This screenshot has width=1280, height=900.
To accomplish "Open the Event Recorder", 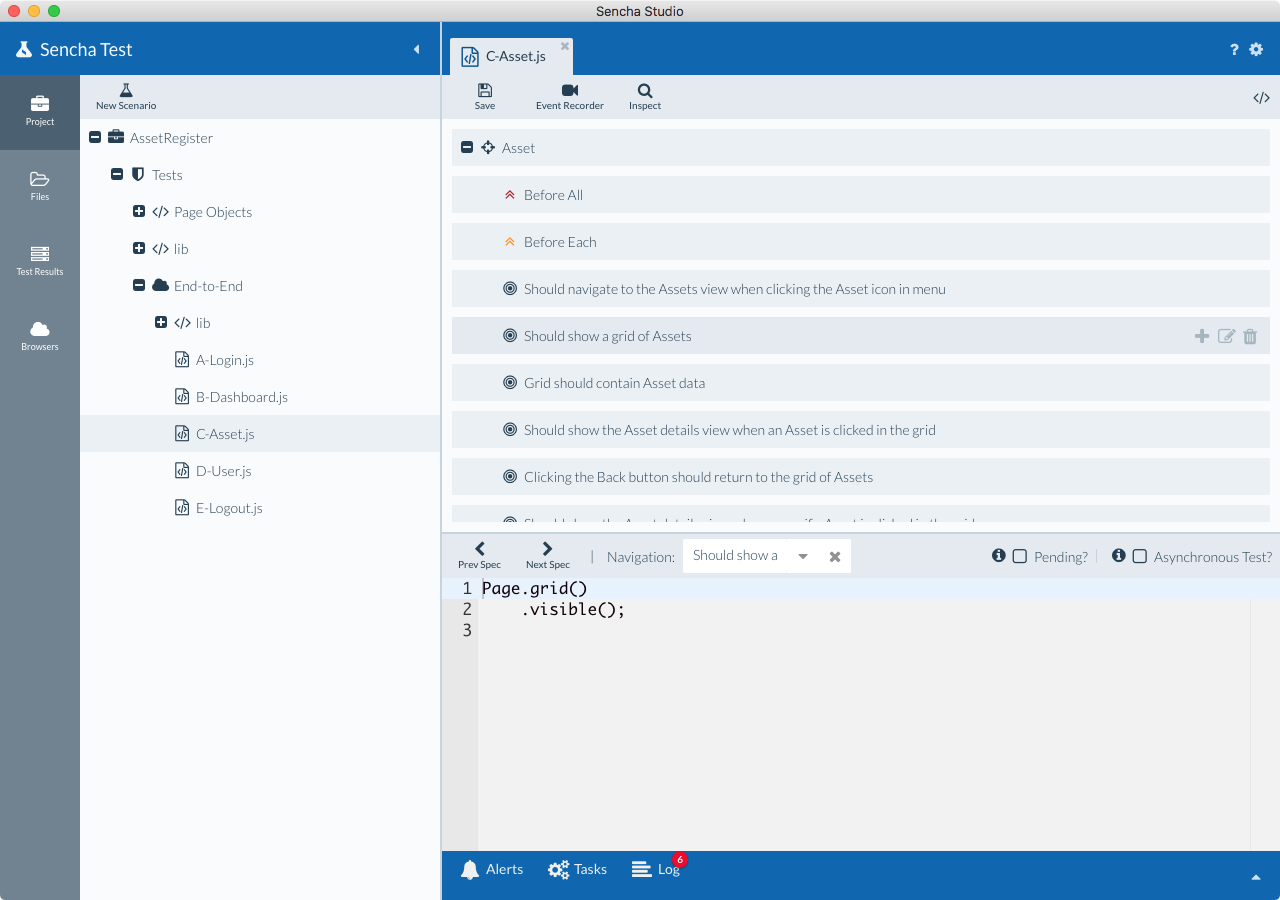I will [570, 91].
